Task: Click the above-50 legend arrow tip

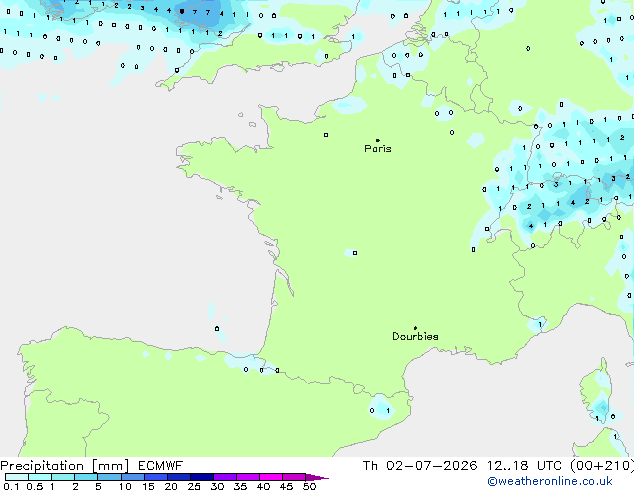Action: pyautogui.click(x=317, y=477)
